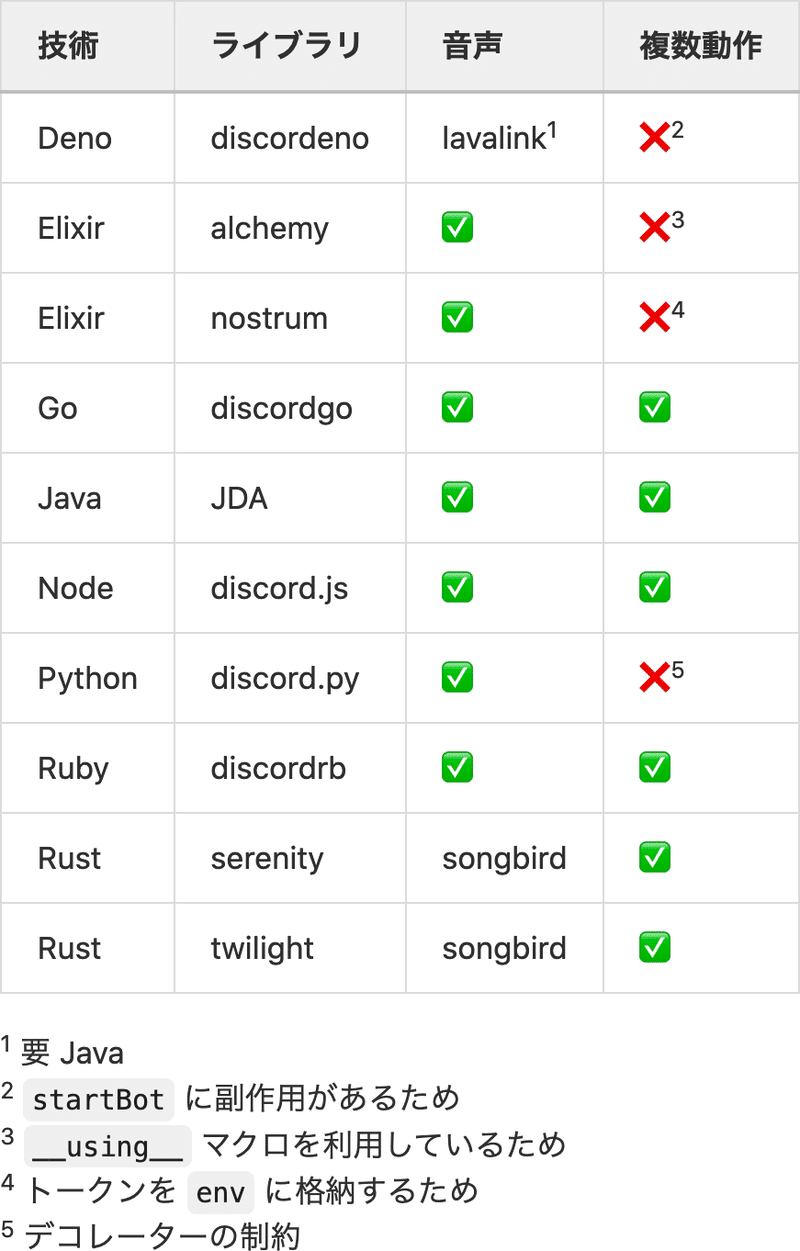Viewport: 800px width, 1251px height.
Task: Click footnote superscript 1 next to lavalink
Action: tap(552, 130)
